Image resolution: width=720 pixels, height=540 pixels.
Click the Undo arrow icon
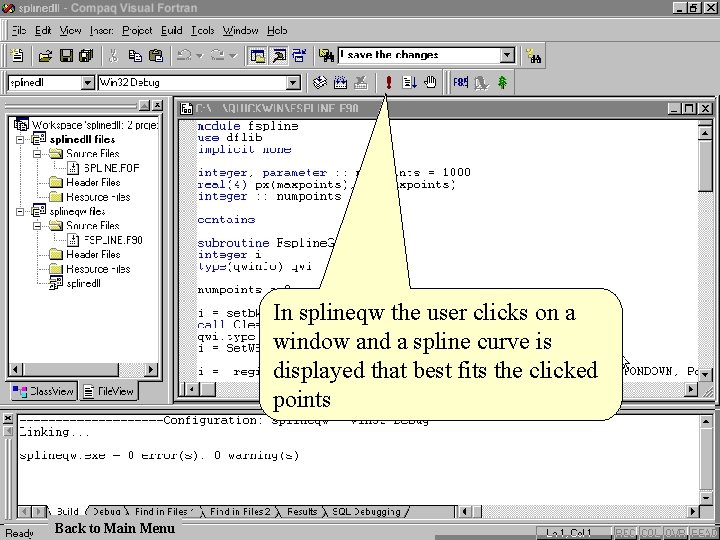pos(184,56)
